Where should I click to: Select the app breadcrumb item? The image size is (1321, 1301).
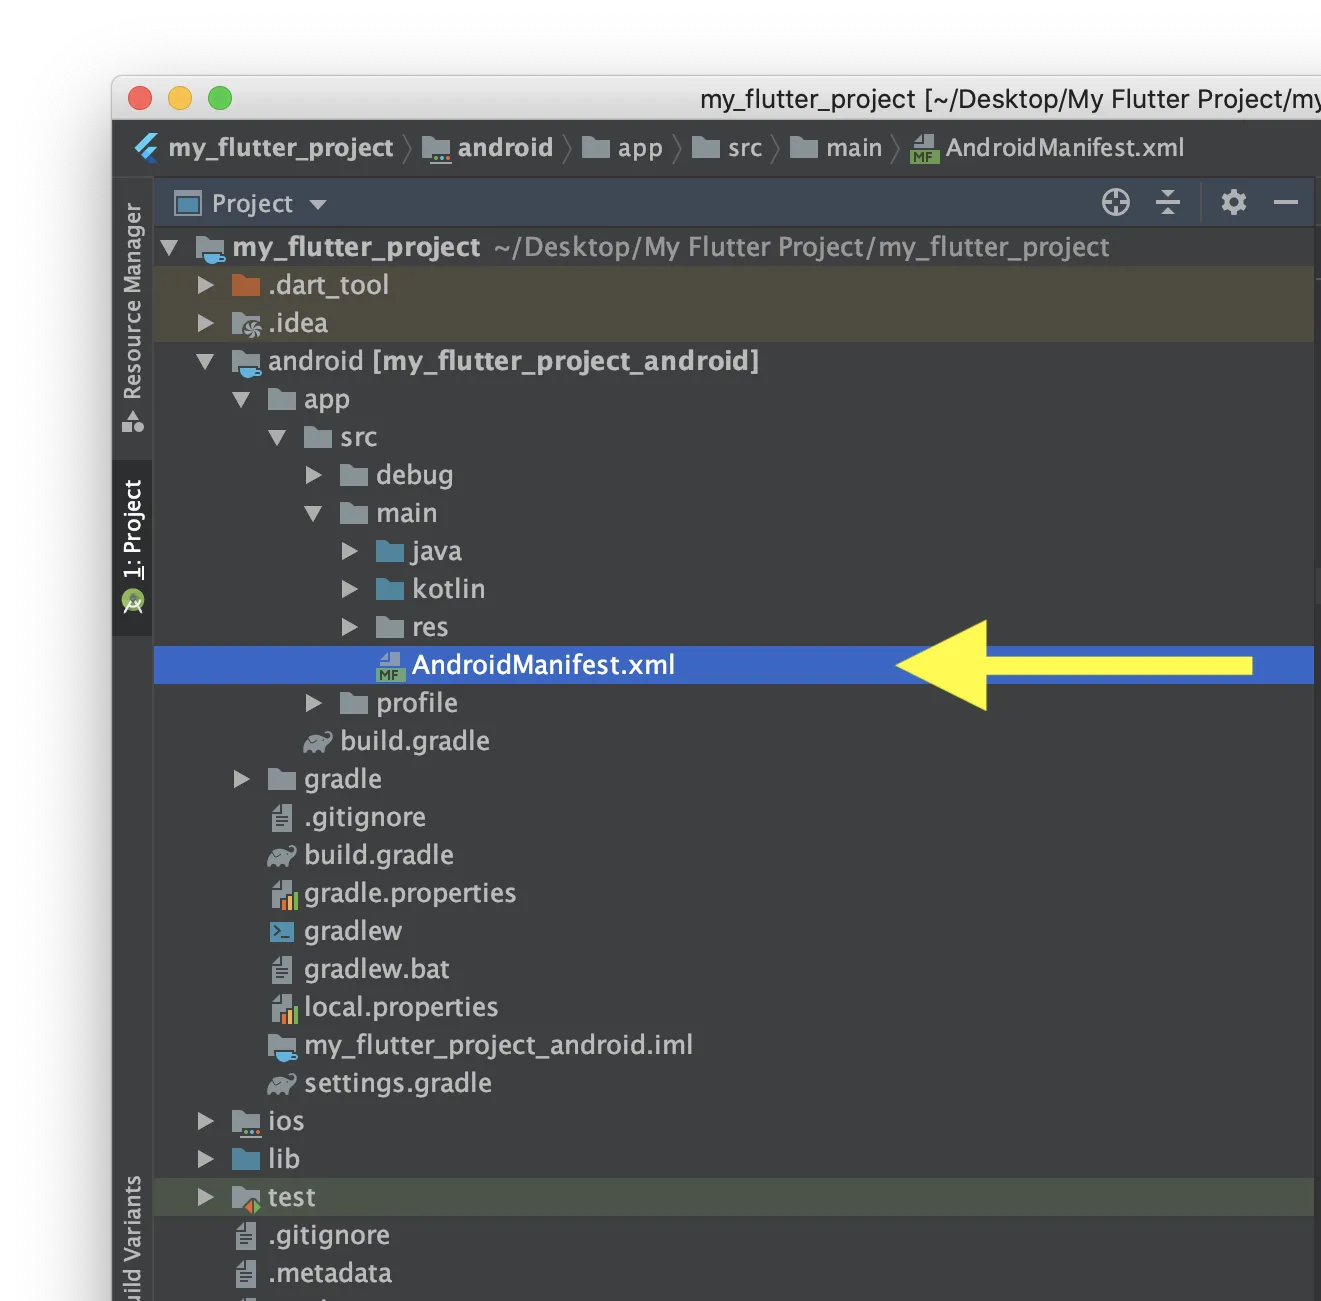pos(622,148)
